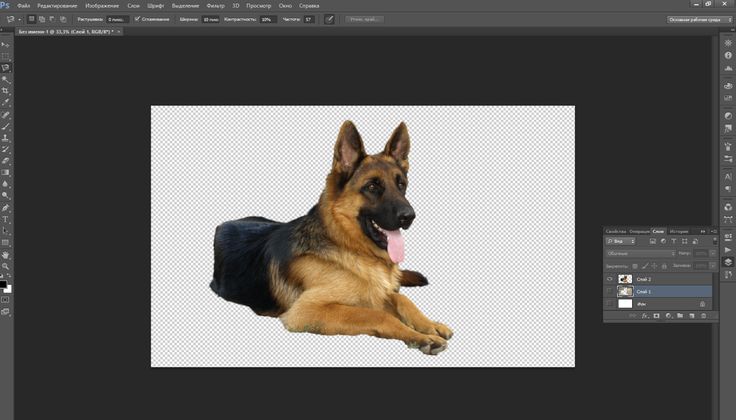The height and width of the screenshot is (420, 736).
Task: Select the Фон layer thumbnail
Action: point(625,303)
